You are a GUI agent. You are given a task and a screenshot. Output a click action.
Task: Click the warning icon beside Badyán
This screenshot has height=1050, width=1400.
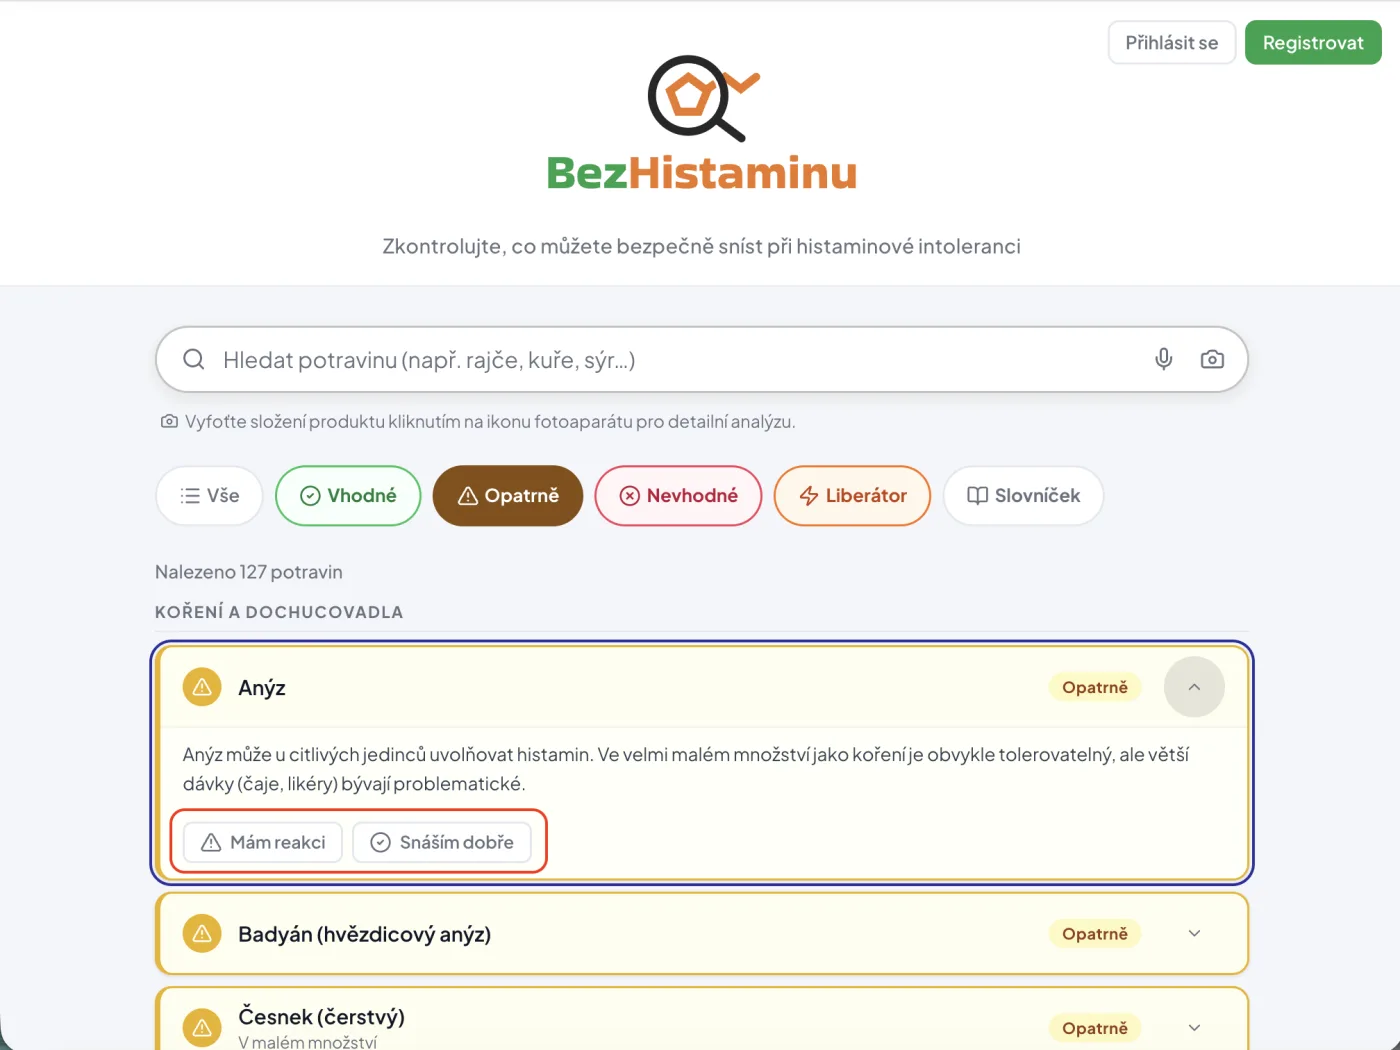pyautogui.click(x=202, y=934)
